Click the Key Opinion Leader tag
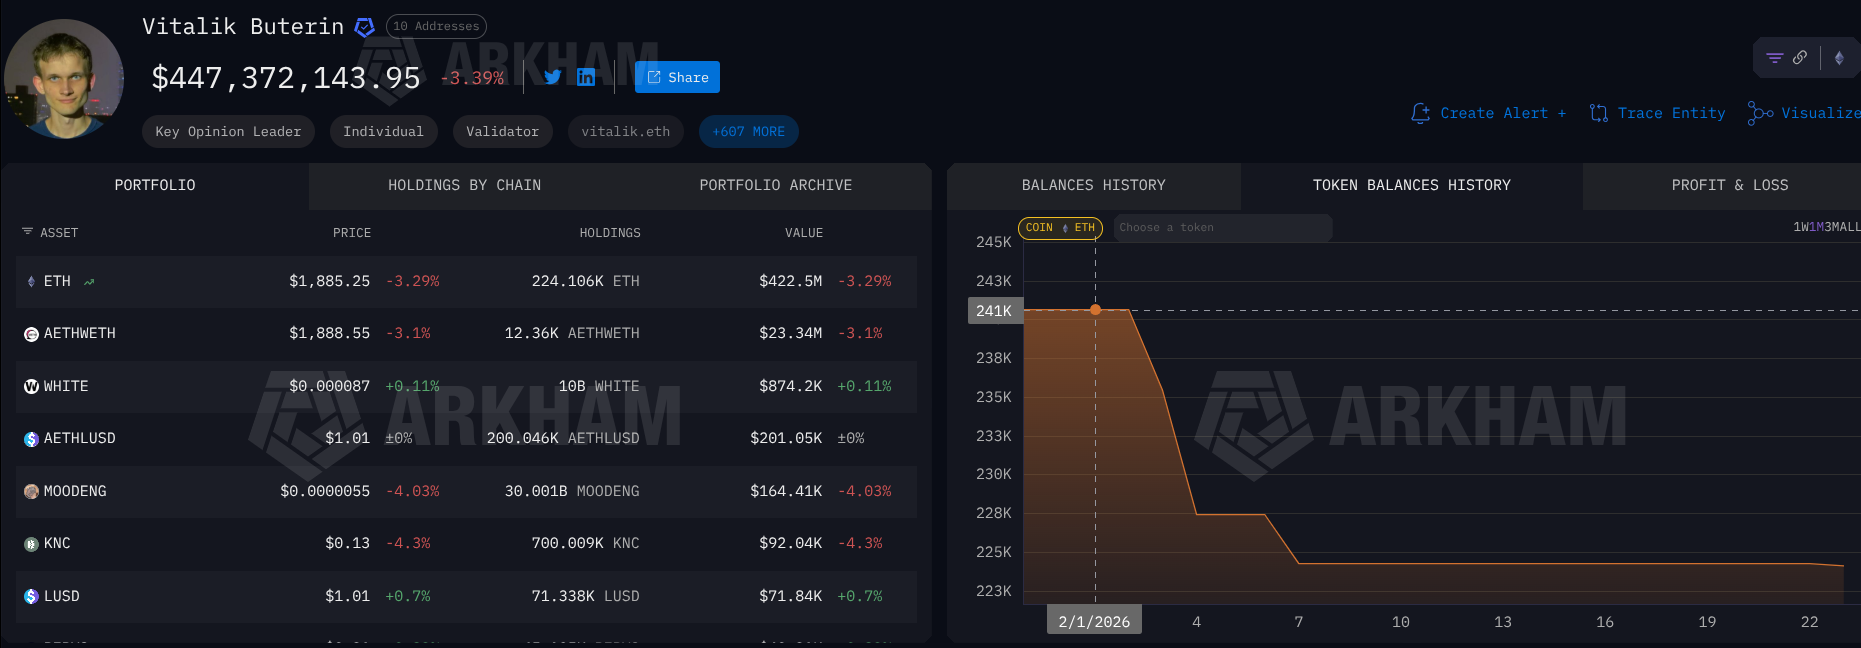The image size is (1861, 648). coord(228,131)
